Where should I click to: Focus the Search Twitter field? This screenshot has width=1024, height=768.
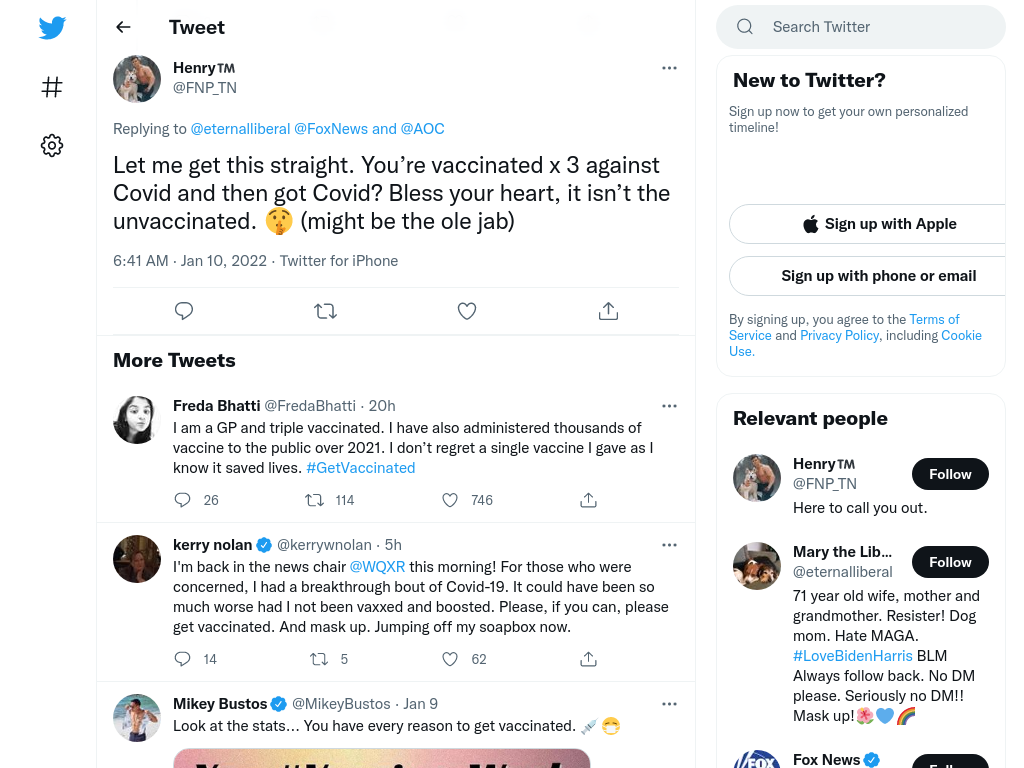(861, 27)
